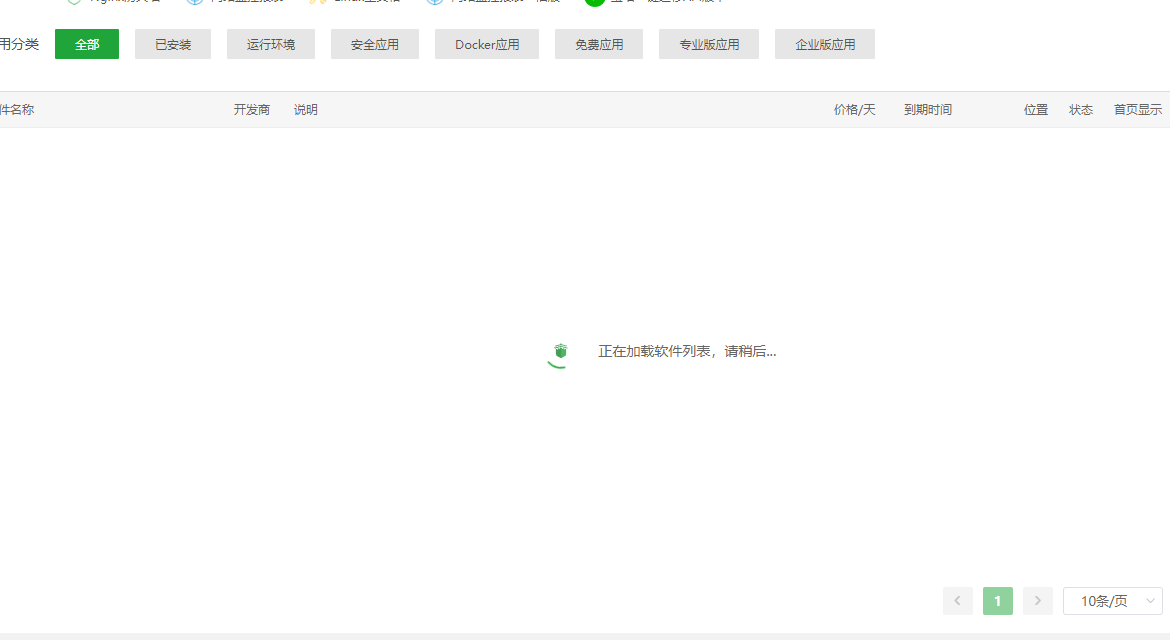1170x640 pixels.
Task: Go to next page arrow
Action: (x=1037, y=600)
